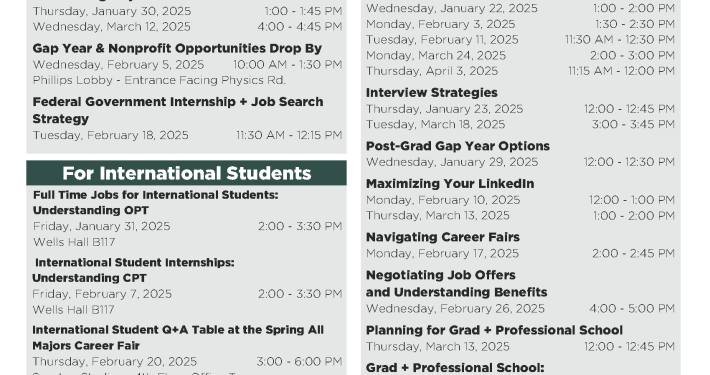This screenshot has height=375, width=710.
Task: Click the For International Students header
Action: (187, 173)
